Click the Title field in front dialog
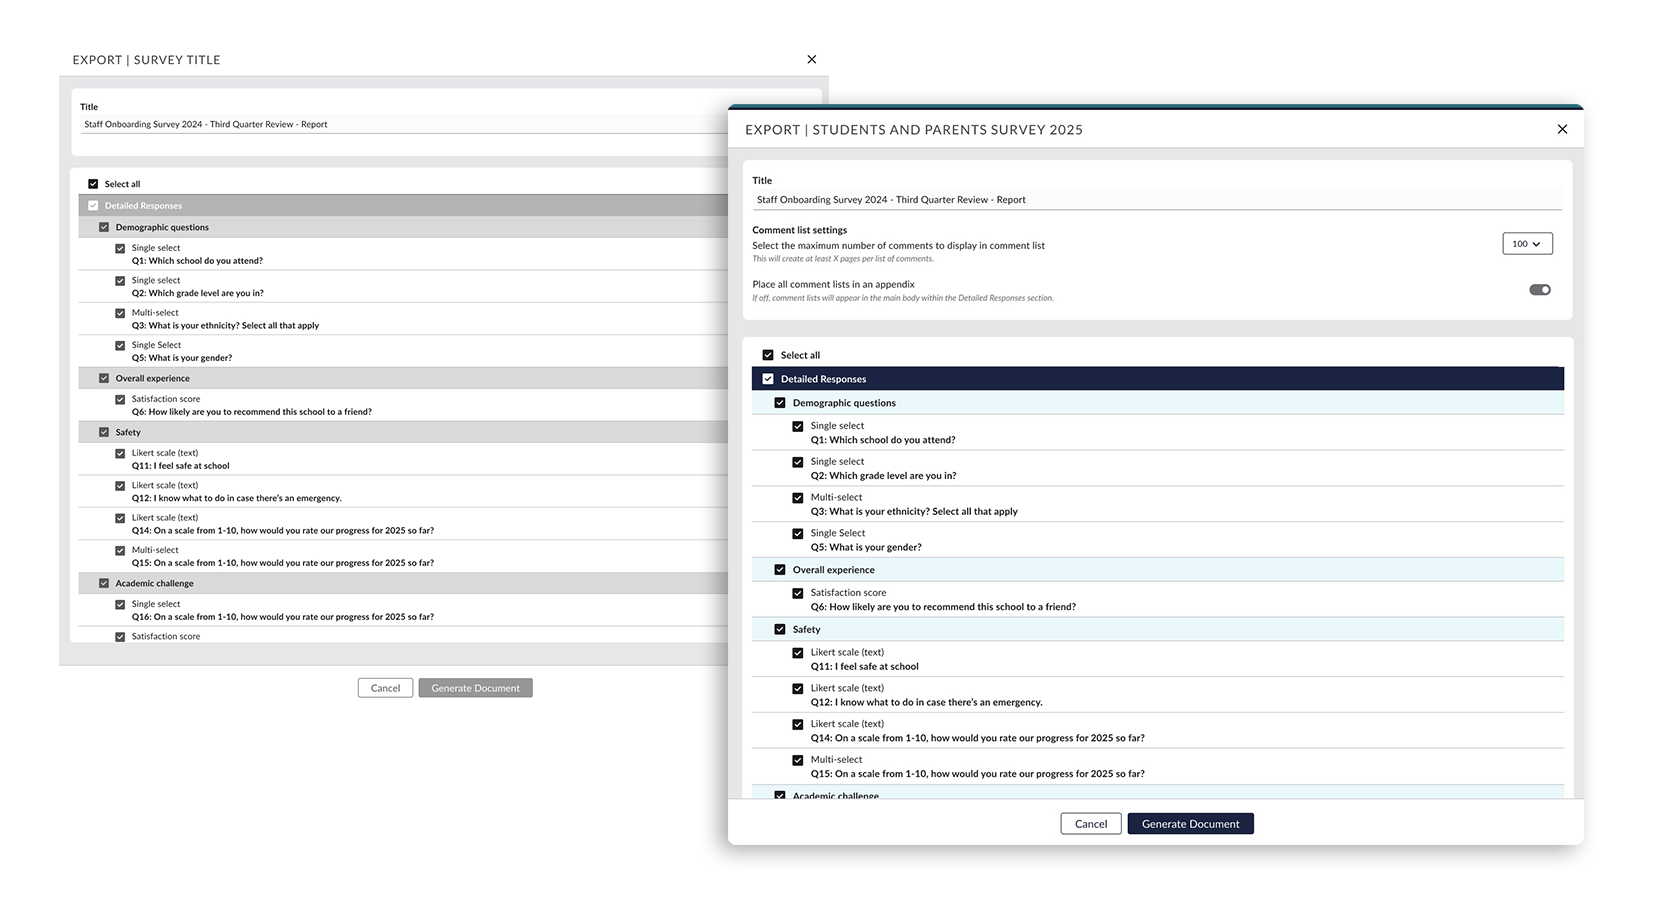Screen dimensions: 1667x900 1157,200
